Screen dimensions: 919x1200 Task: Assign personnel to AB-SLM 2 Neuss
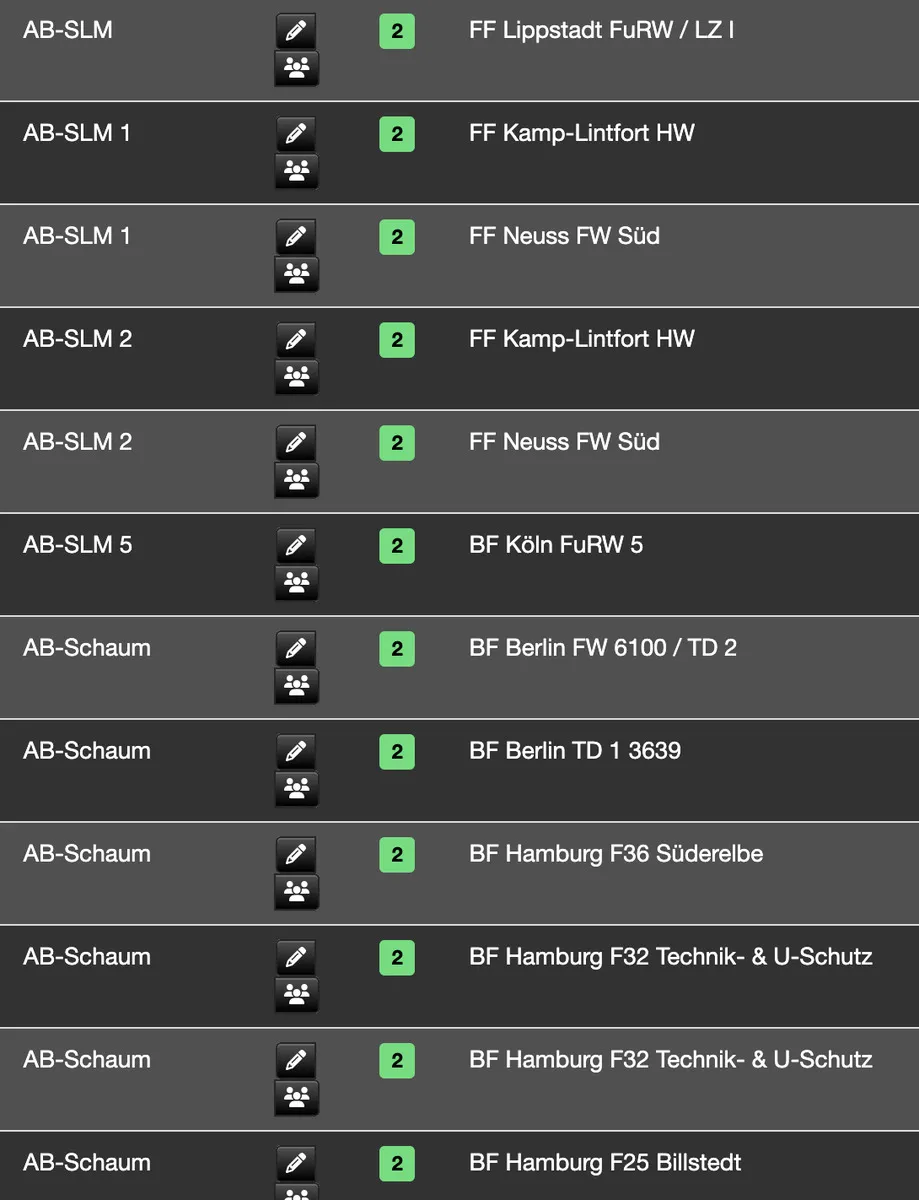[296, 479]
